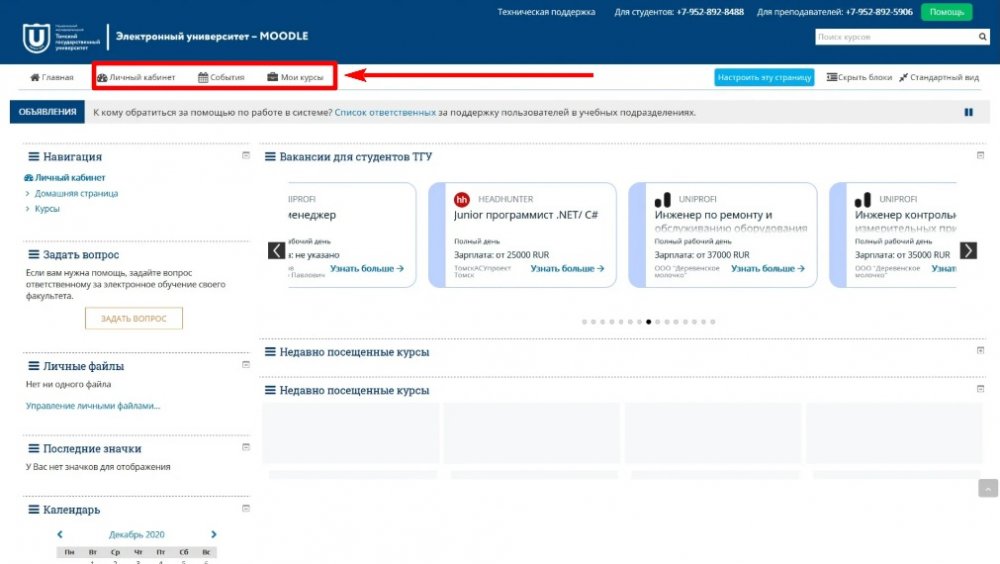
Task: Pause the announcements ticker
Action: (x=968, y=113)
